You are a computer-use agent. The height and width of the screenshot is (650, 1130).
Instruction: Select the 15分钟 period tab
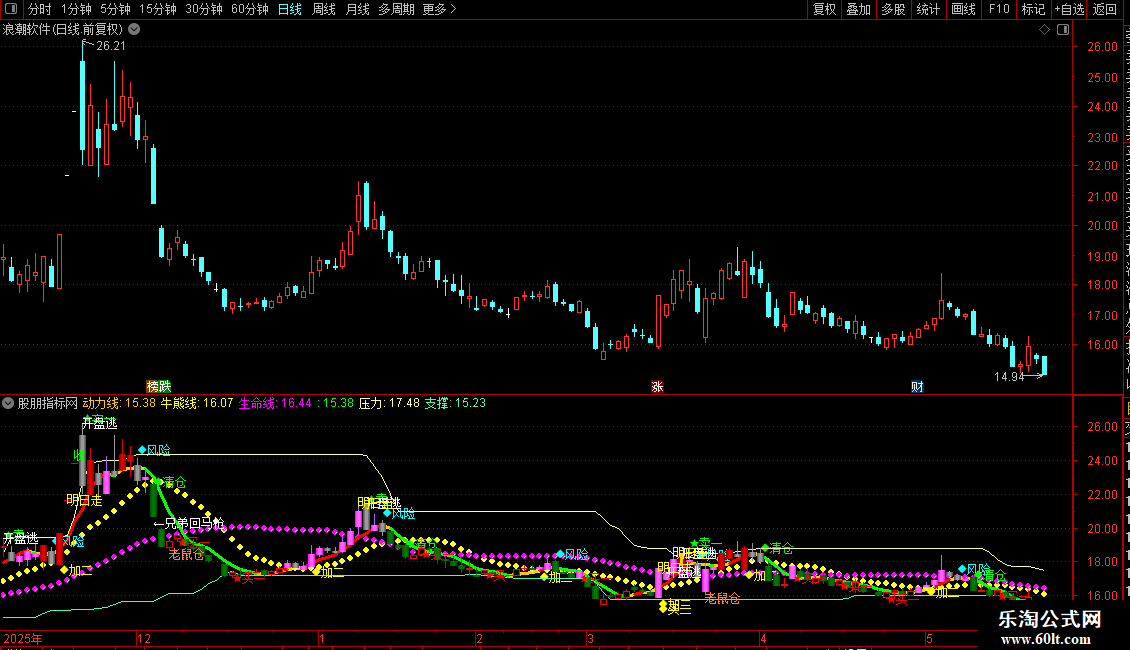coord(158,9)
